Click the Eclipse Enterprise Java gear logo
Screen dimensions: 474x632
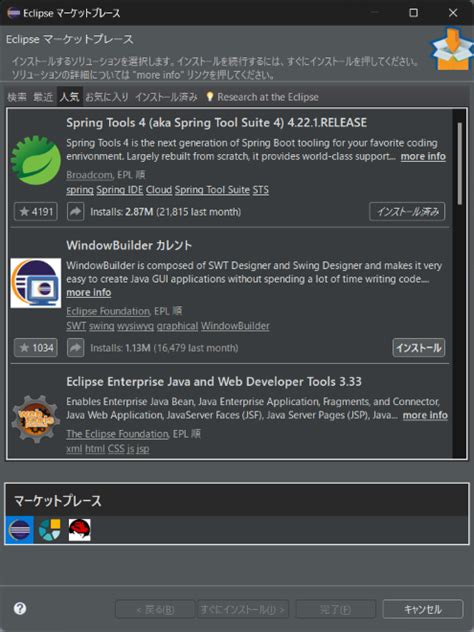[x=36, y=419]
